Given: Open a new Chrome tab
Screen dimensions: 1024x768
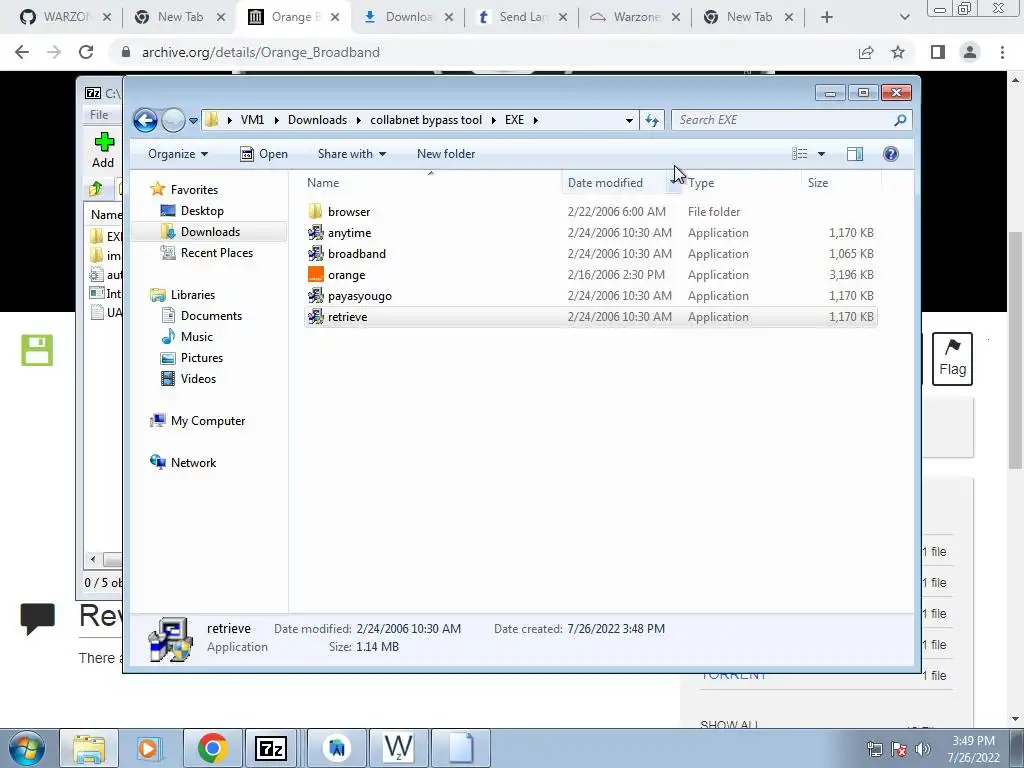Looking at the screenshot, I should point(827,17).
